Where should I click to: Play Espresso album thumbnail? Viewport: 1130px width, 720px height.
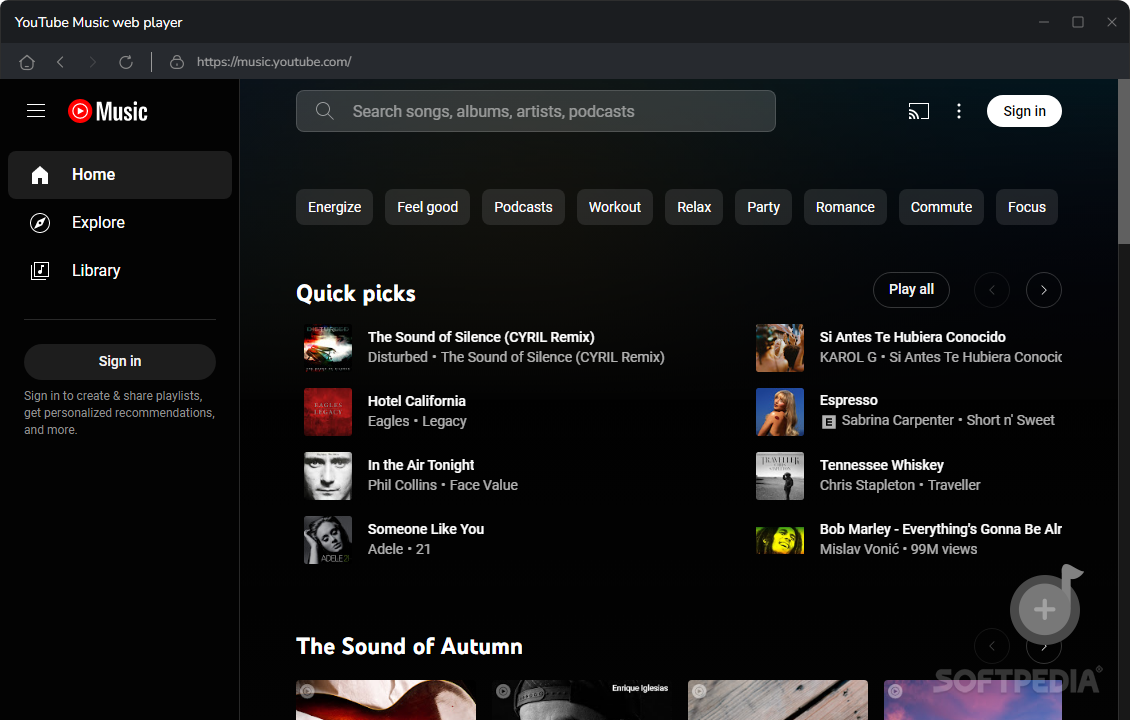780,412
